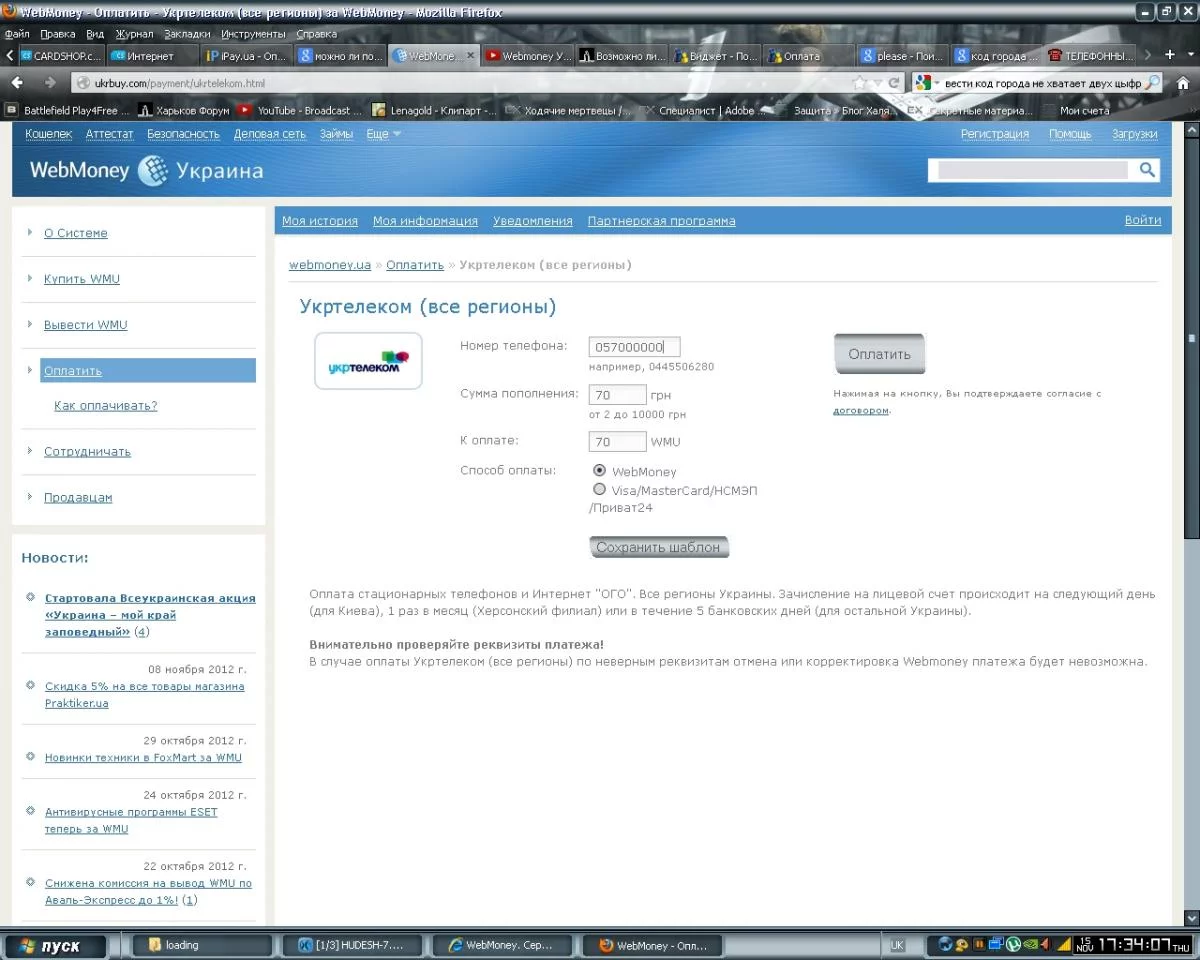Open the Вид menu
Image resolution: width=1200 pixels, height=960 pixels.
click(95, 34)
